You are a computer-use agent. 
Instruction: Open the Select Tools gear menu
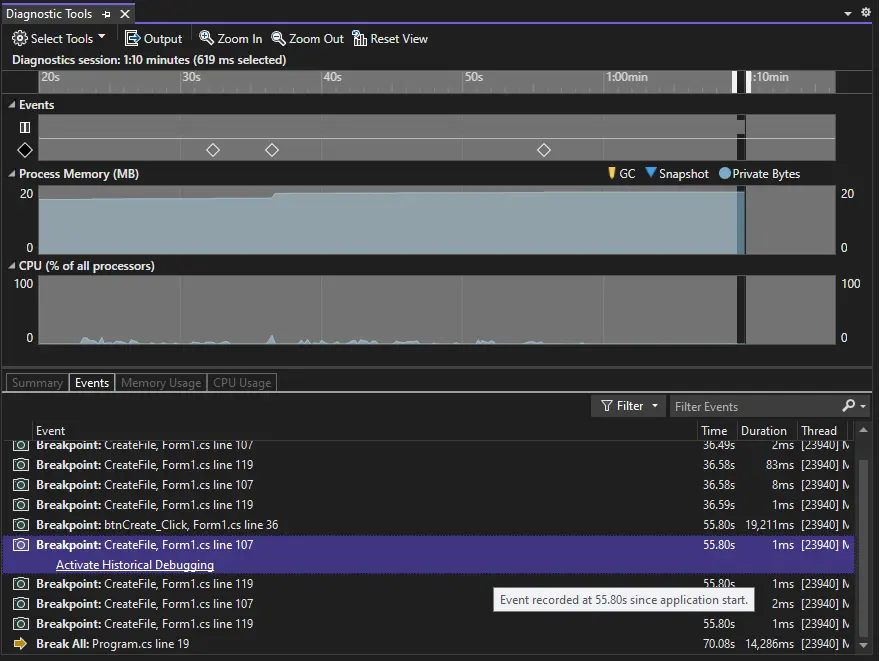point(58,39)
